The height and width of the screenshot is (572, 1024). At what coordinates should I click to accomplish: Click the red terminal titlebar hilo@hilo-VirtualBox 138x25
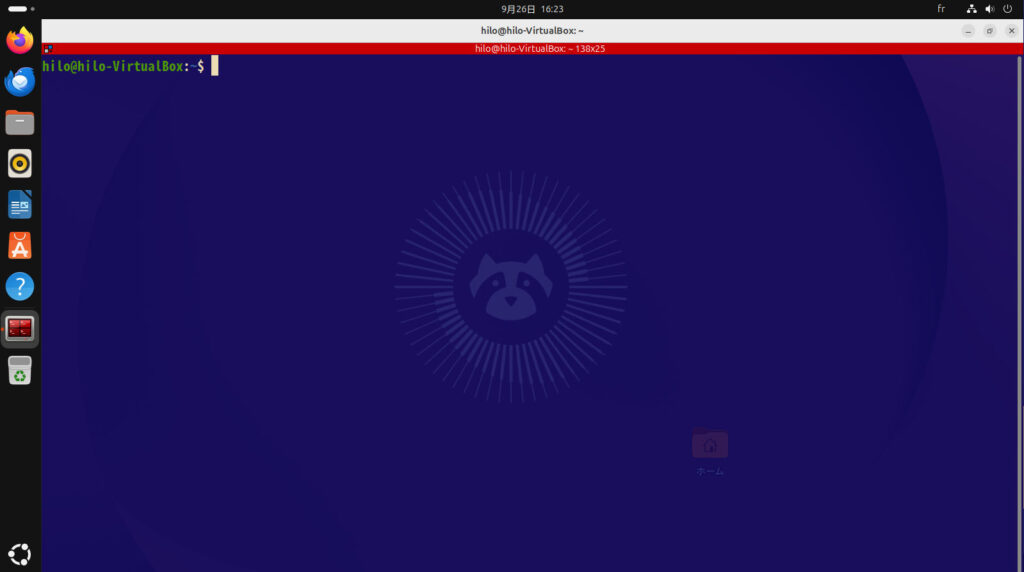coord(539,48)
